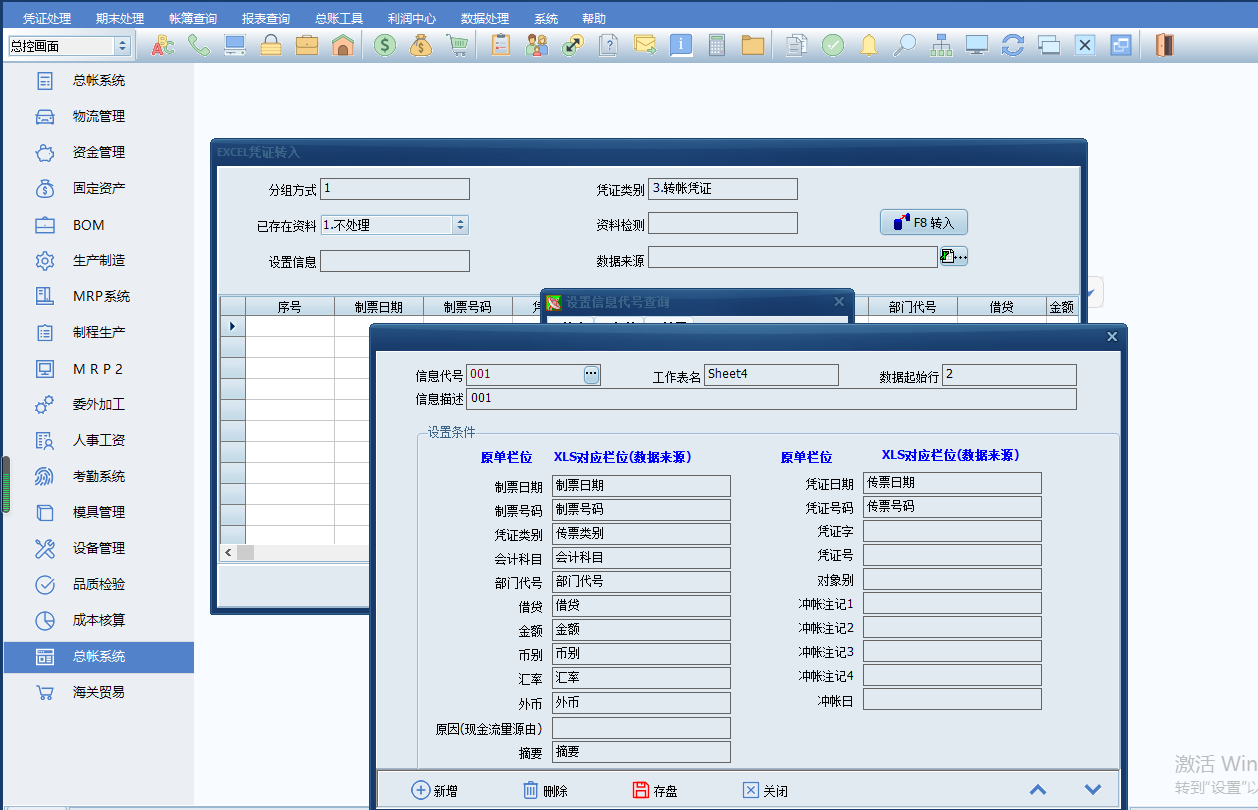Click the exit door icon
The height and width of the screenshot is (810, 1258).
point(1163,45)
